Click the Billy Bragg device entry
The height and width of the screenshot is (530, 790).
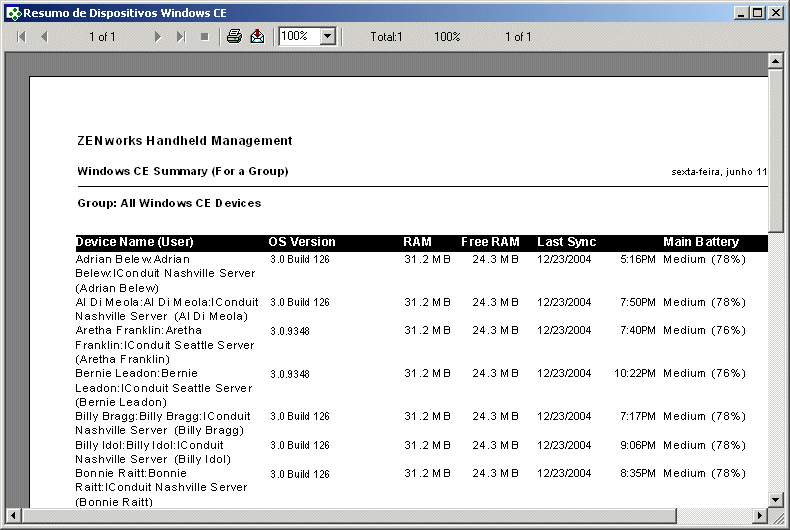click(163, 423)
